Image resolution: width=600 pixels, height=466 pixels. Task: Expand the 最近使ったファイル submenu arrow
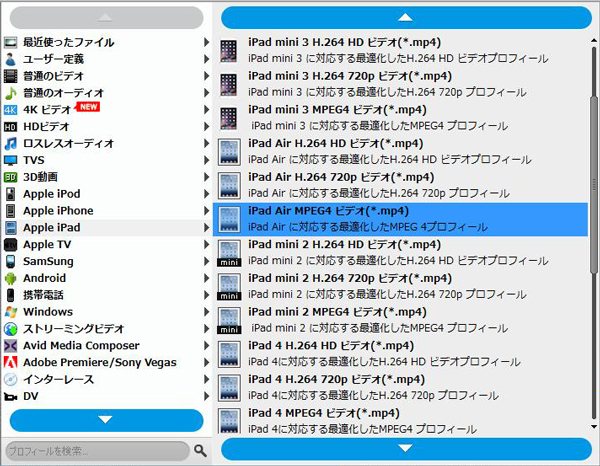[x=206, y=42]
